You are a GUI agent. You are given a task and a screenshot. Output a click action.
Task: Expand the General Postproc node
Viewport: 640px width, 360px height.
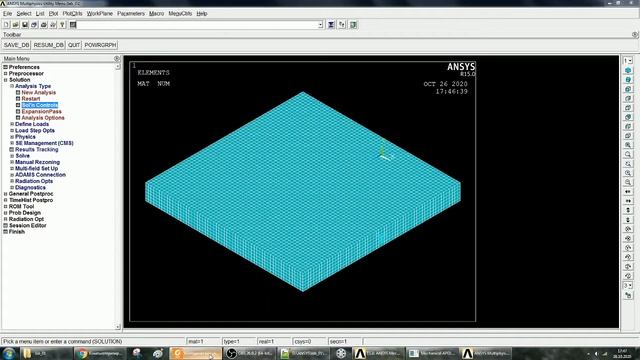click(6, 194)
